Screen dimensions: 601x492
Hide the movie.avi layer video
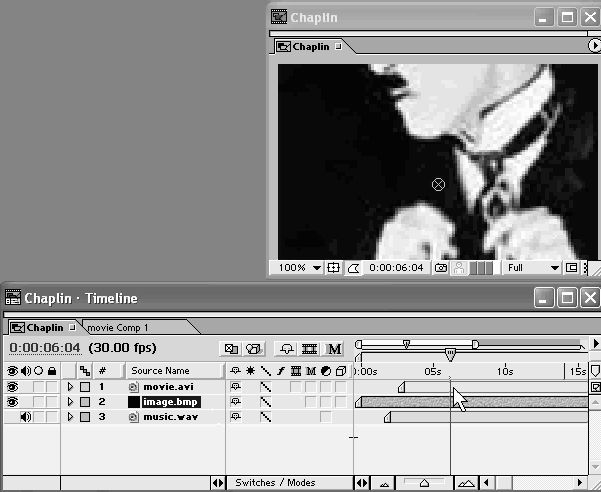(x=13, y=387)
